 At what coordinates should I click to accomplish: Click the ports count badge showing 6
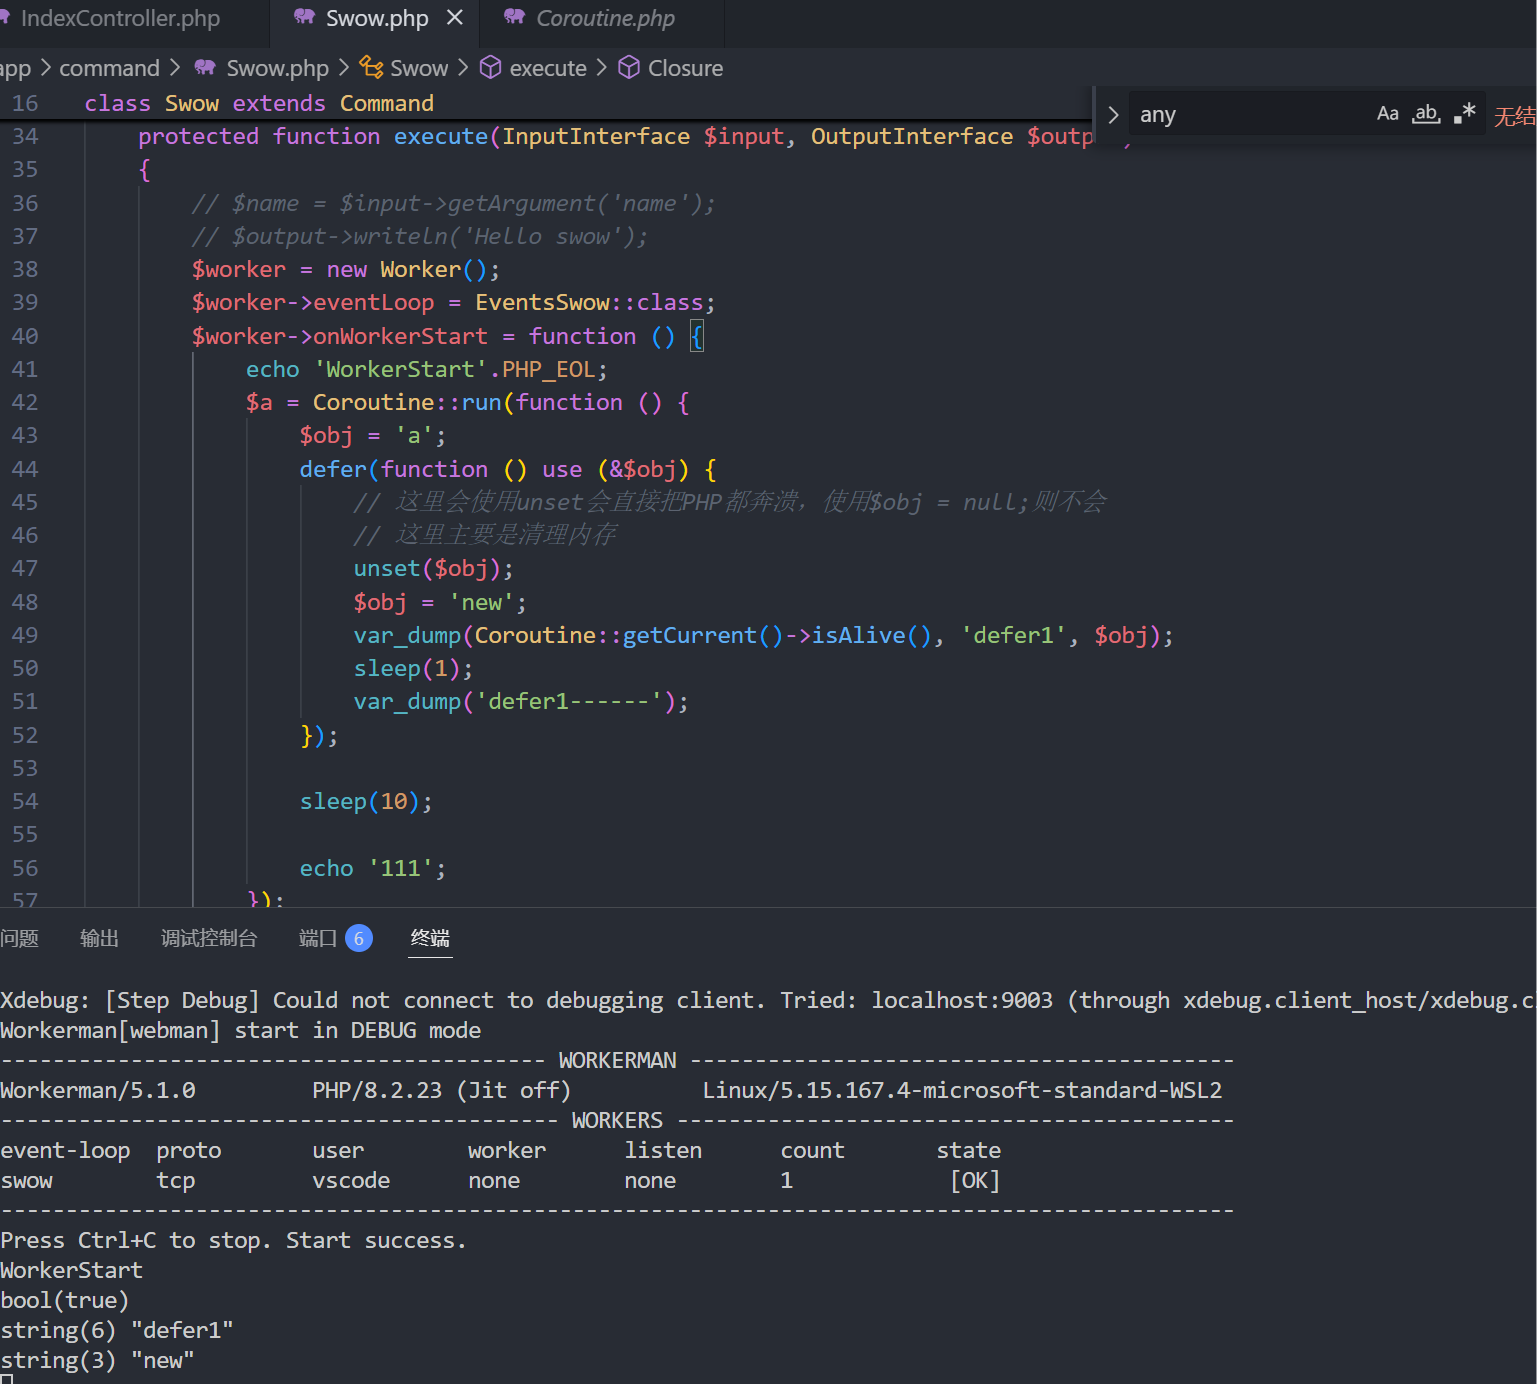[359, 938]
